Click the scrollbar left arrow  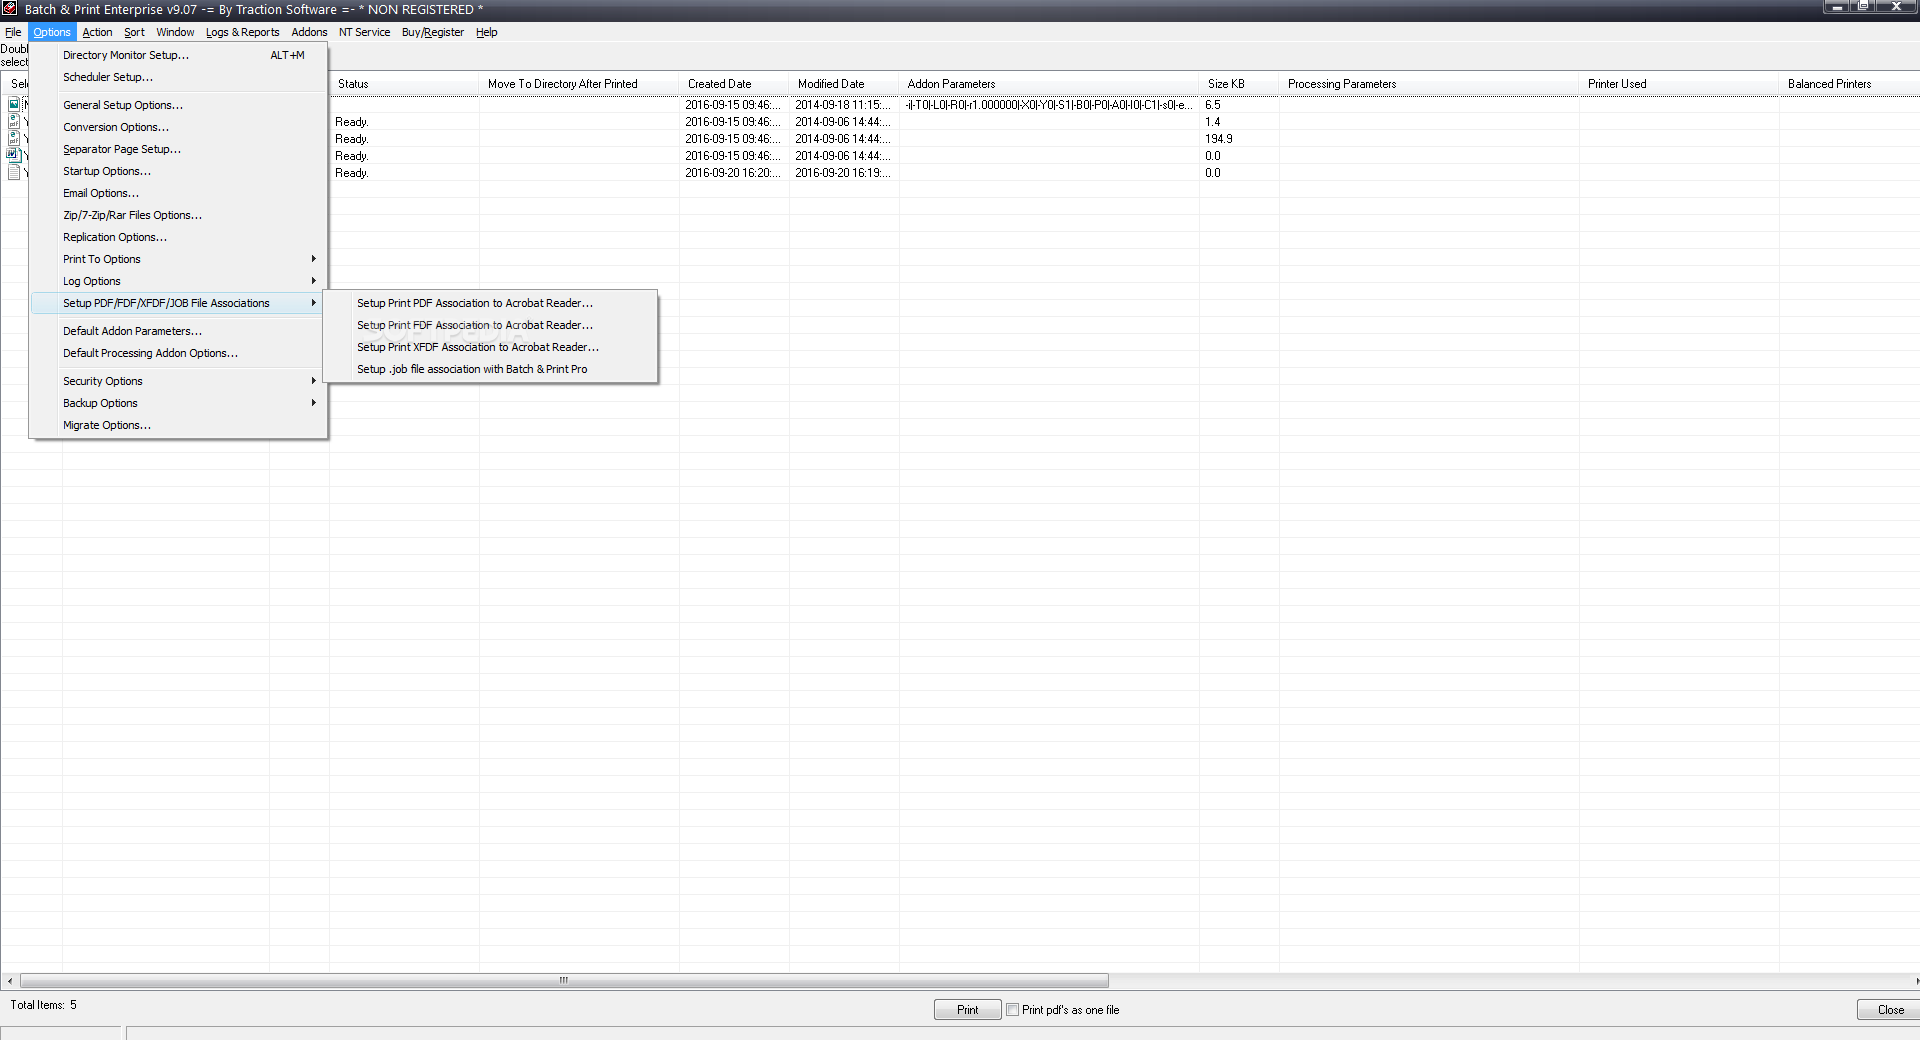[10, 981]
